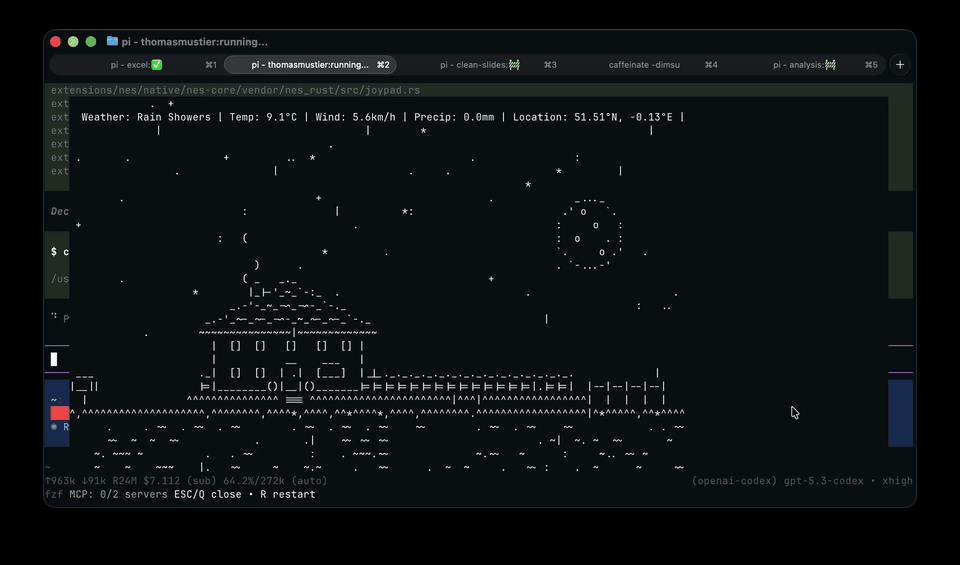Click the '↑963k' tokens-sent status
This screenshot has height=565, width=960.
click(61, 481)
